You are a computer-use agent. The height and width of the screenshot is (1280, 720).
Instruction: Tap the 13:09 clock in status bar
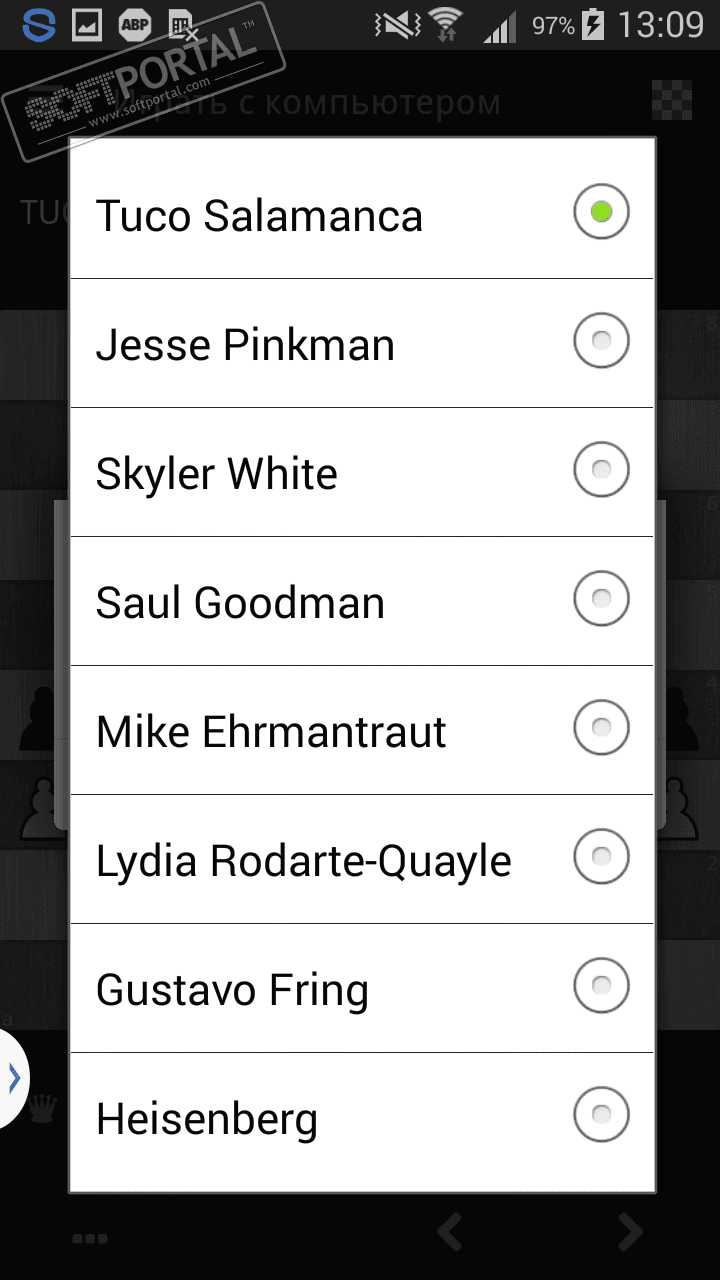660,24
